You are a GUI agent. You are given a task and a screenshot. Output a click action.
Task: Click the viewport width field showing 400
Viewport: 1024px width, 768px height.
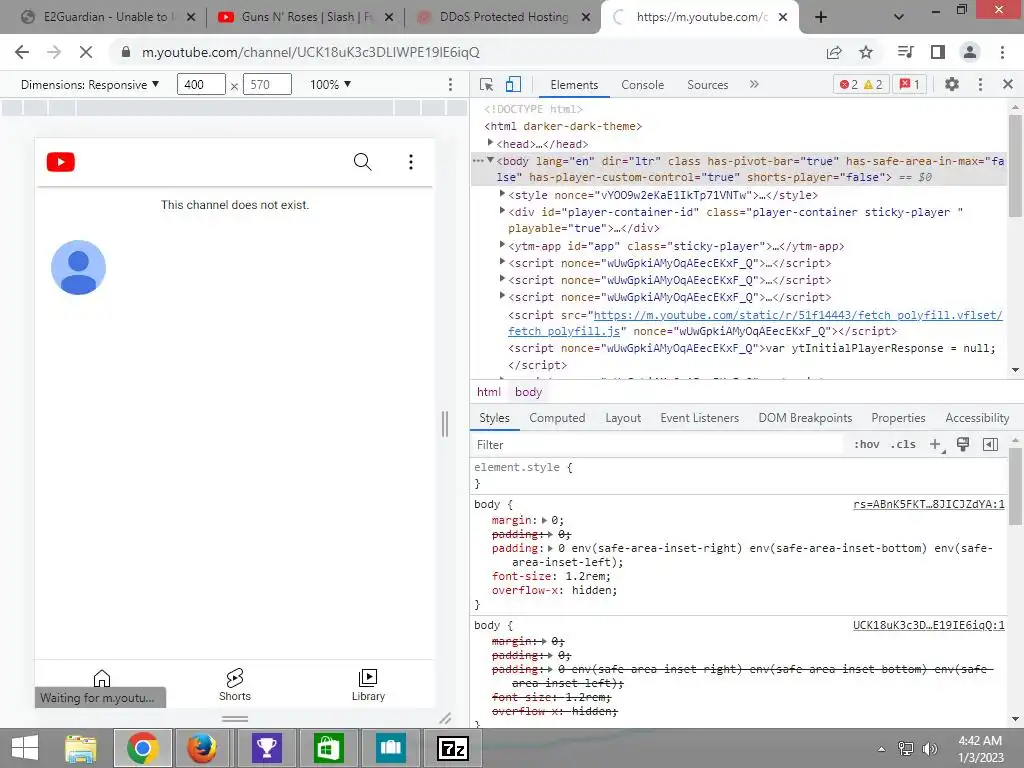tap(201, 84)
